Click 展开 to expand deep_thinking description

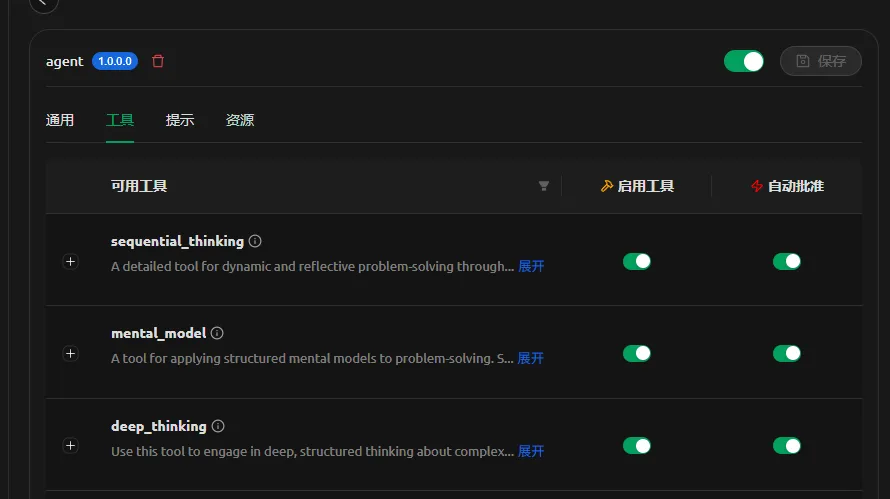pyautogui.click(x=531, y=451)
